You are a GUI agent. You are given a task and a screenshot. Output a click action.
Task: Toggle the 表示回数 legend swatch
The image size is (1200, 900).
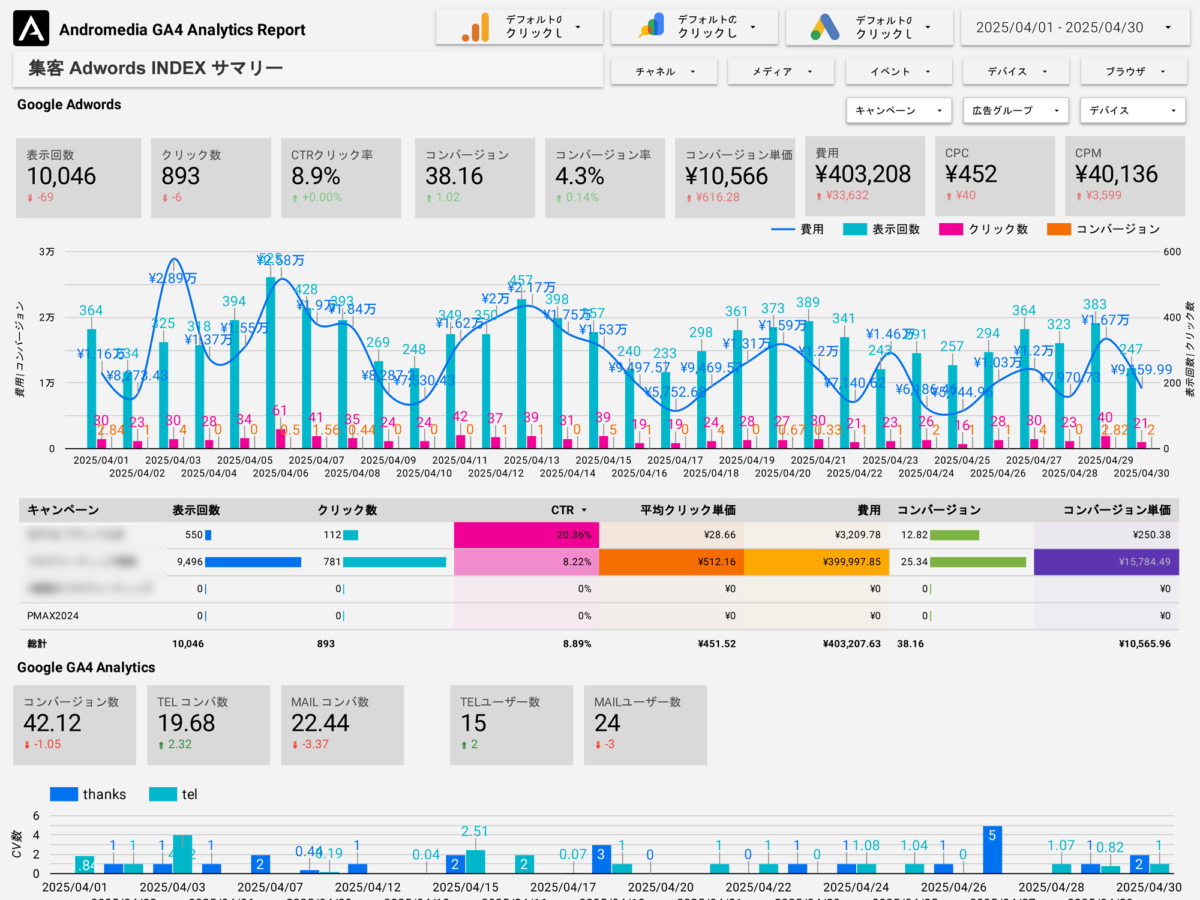[x=856, y=229]
